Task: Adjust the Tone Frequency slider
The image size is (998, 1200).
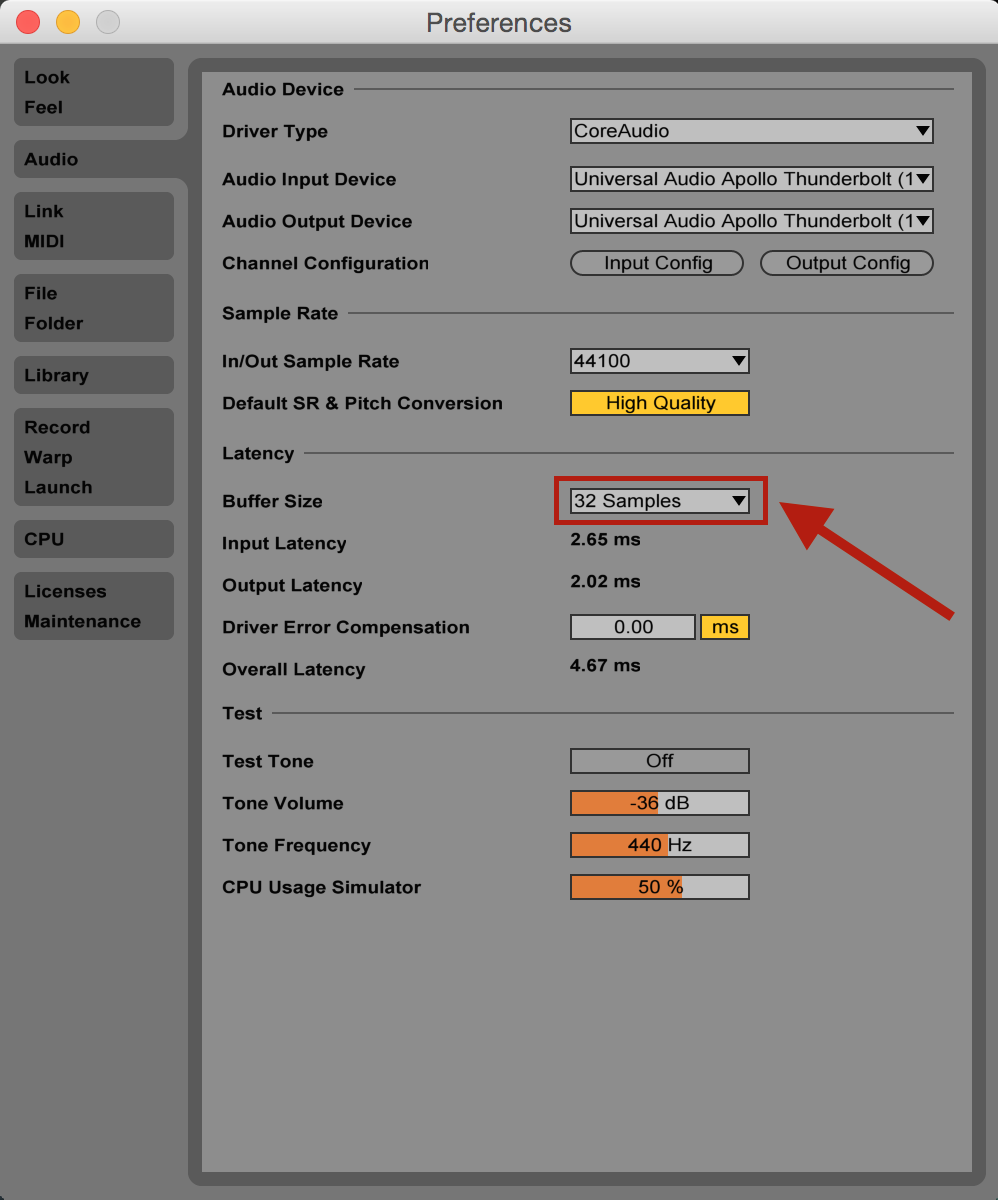Action: (x=659, y=845)
